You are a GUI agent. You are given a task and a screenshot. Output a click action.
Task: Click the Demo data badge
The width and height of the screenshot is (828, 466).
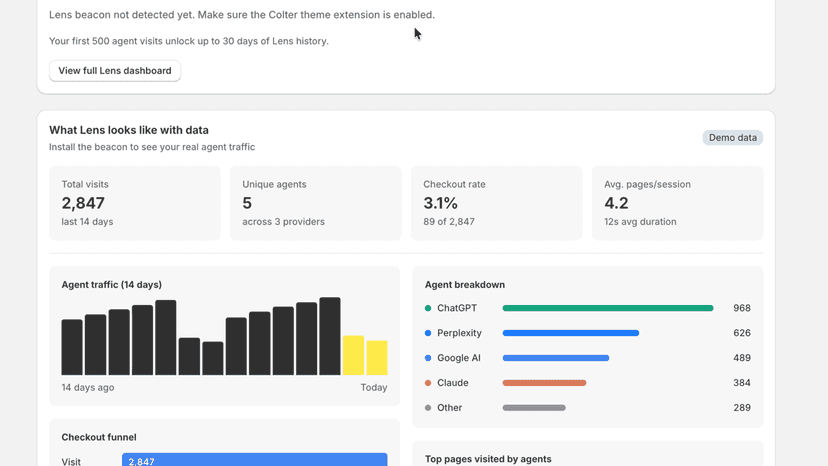coord(732,137)
